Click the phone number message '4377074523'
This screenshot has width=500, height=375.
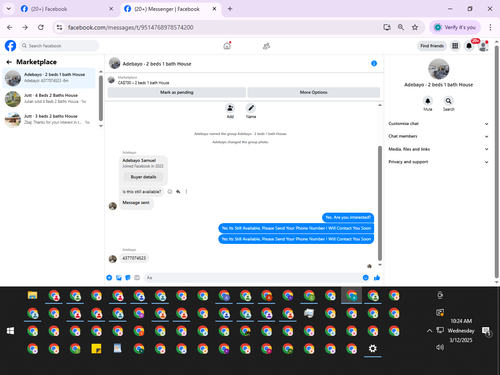(134, 258)
